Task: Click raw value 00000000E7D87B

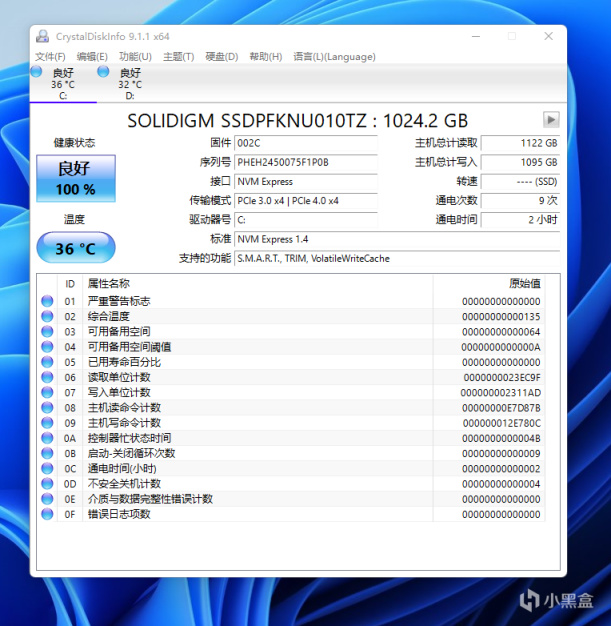Action: (501, 408)
